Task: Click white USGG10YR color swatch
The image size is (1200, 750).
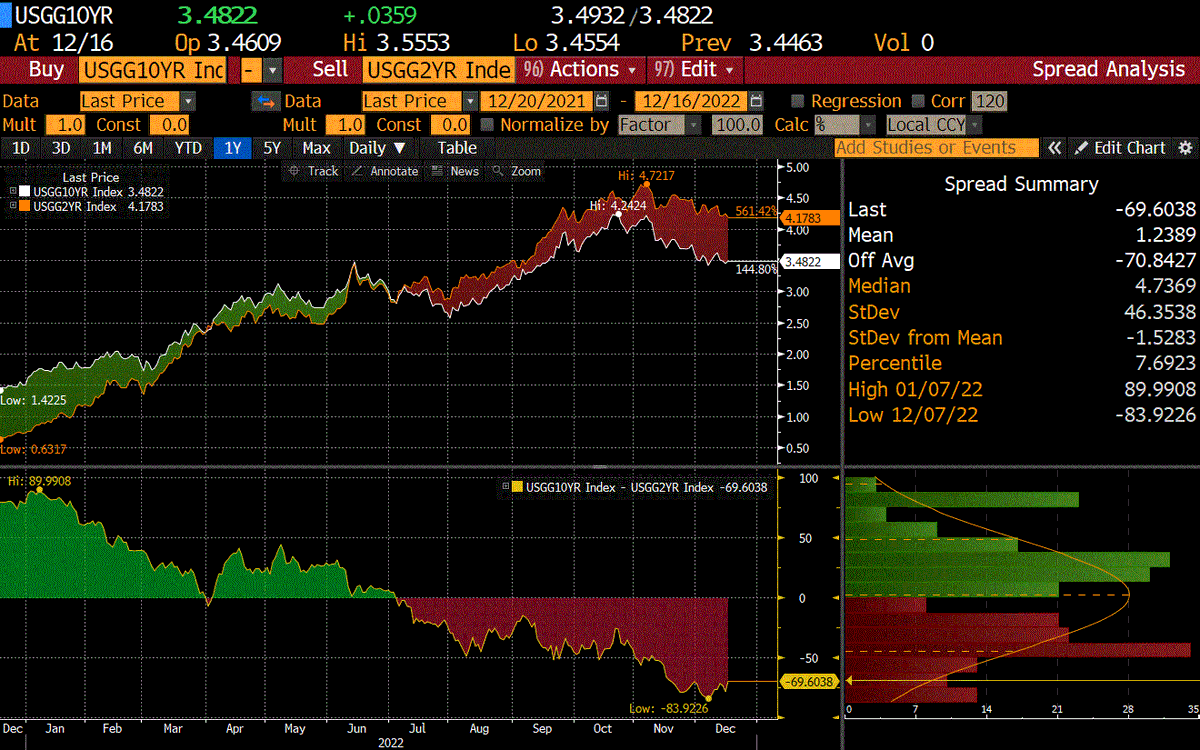Action: point(25,190)
